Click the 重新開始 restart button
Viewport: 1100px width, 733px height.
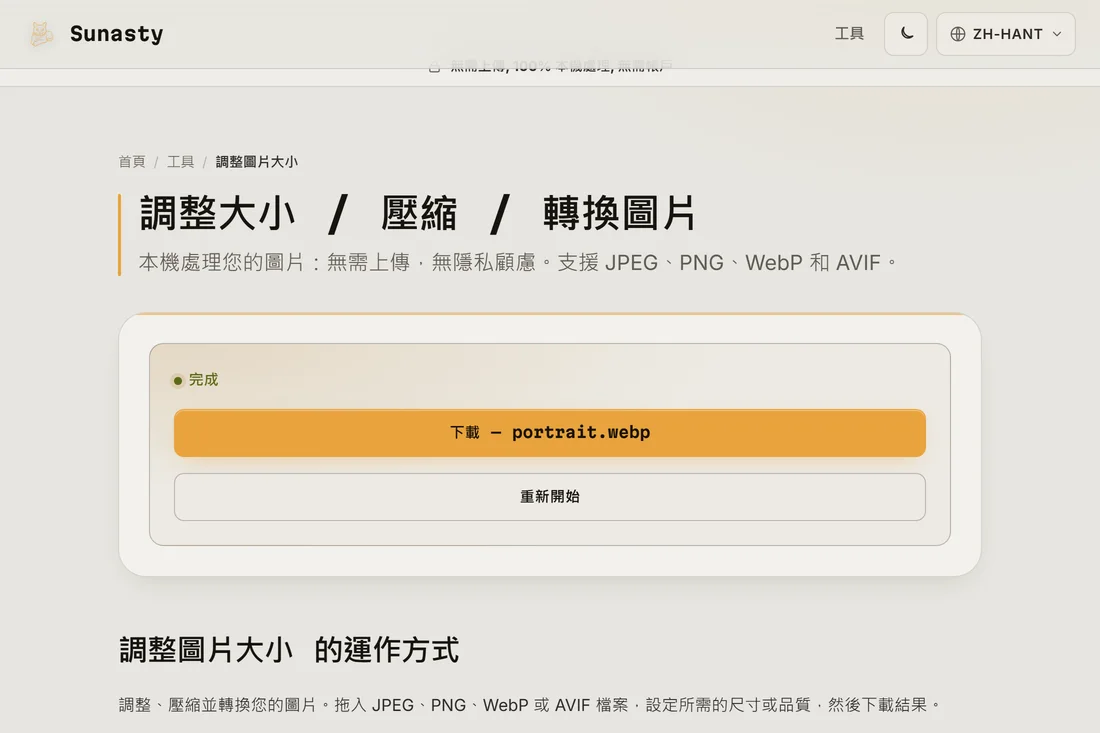(x=550, y=497)
